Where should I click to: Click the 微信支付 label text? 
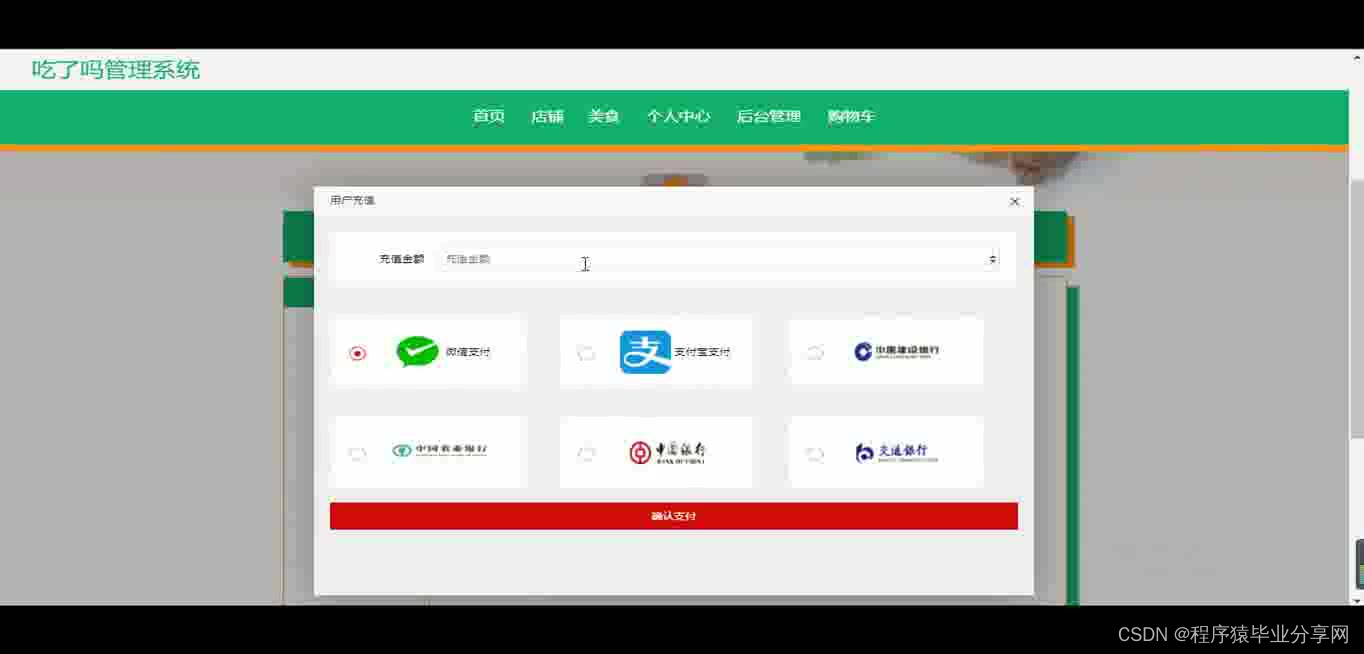468,352
